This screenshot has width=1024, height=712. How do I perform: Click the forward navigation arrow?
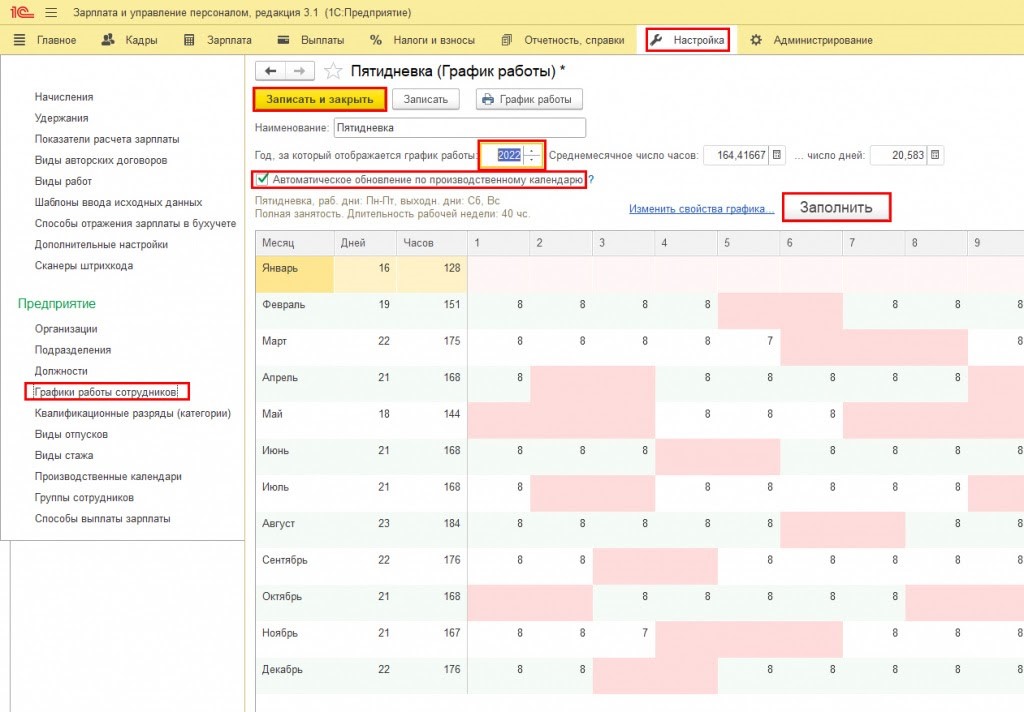(x=299, y=71)
